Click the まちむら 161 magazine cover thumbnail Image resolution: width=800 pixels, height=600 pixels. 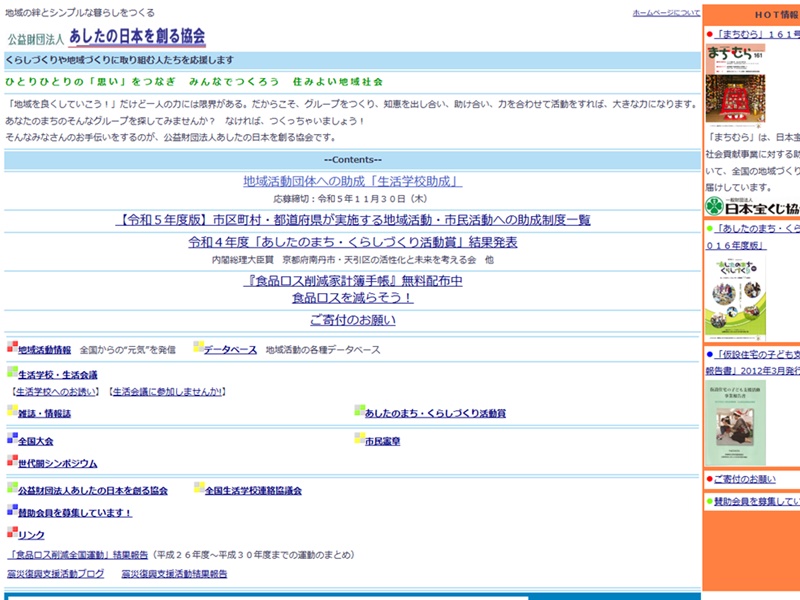point(735,84)
